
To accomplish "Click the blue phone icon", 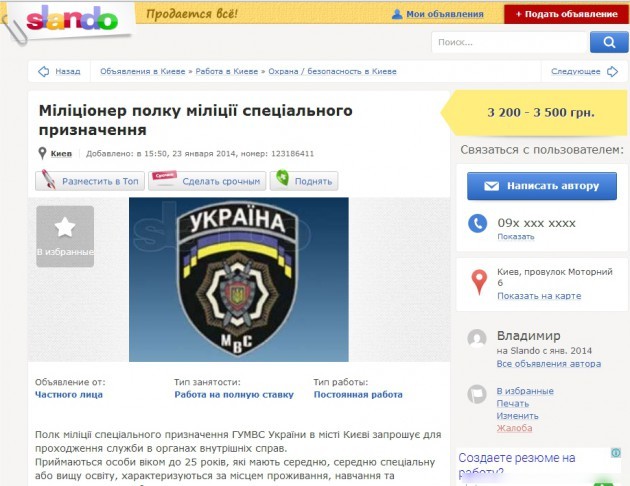I will coord(477,223).
